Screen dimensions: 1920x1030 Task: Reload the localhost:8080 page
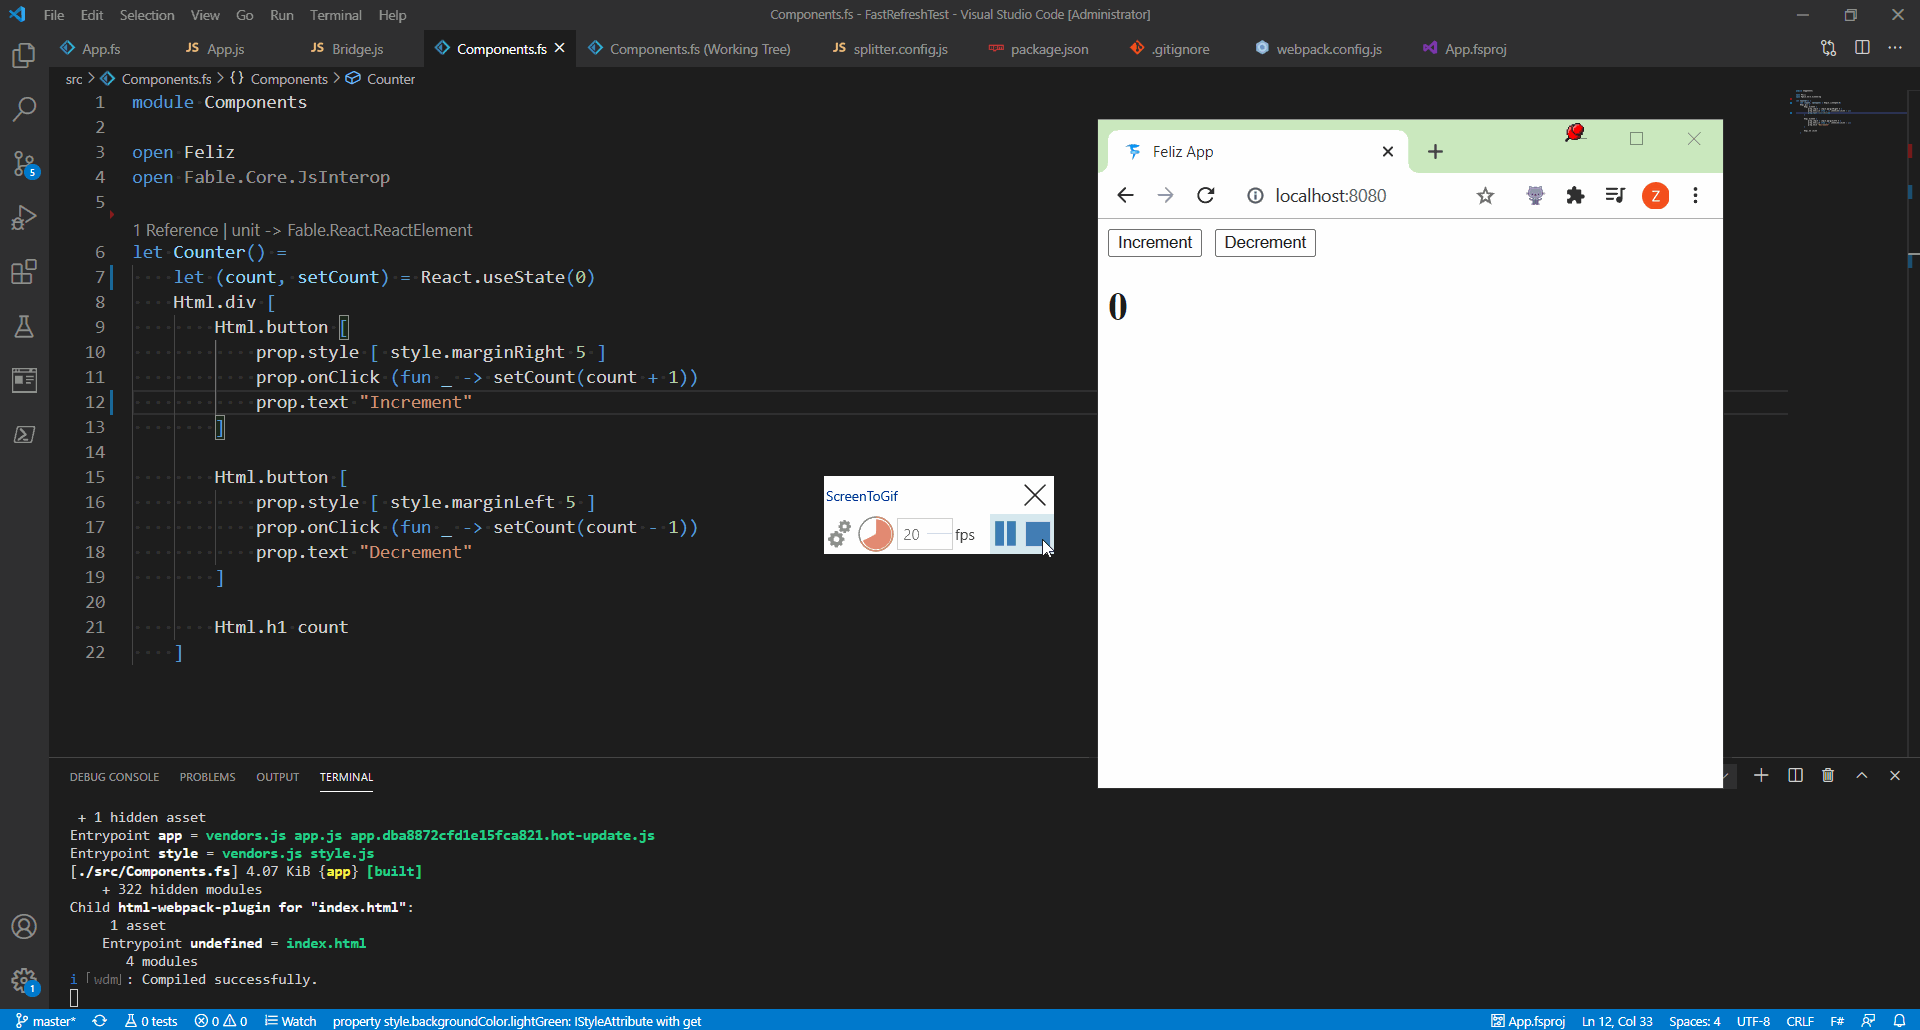pyautogui.click(x=1205, y=195)
